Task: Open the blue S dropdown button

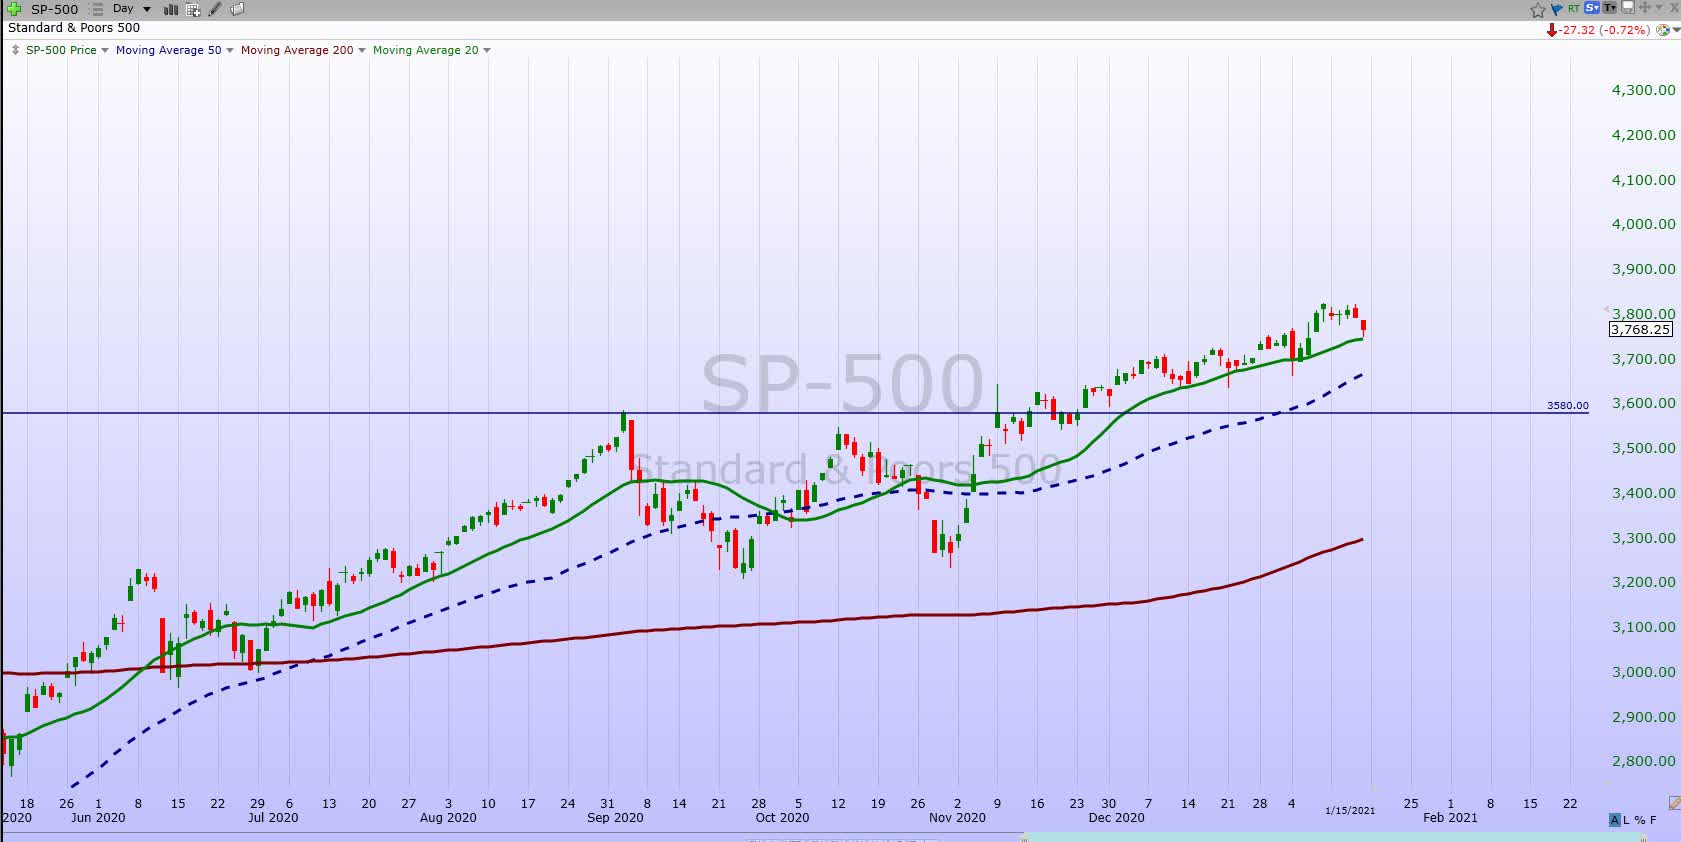Action: [x=1592, y=8]
